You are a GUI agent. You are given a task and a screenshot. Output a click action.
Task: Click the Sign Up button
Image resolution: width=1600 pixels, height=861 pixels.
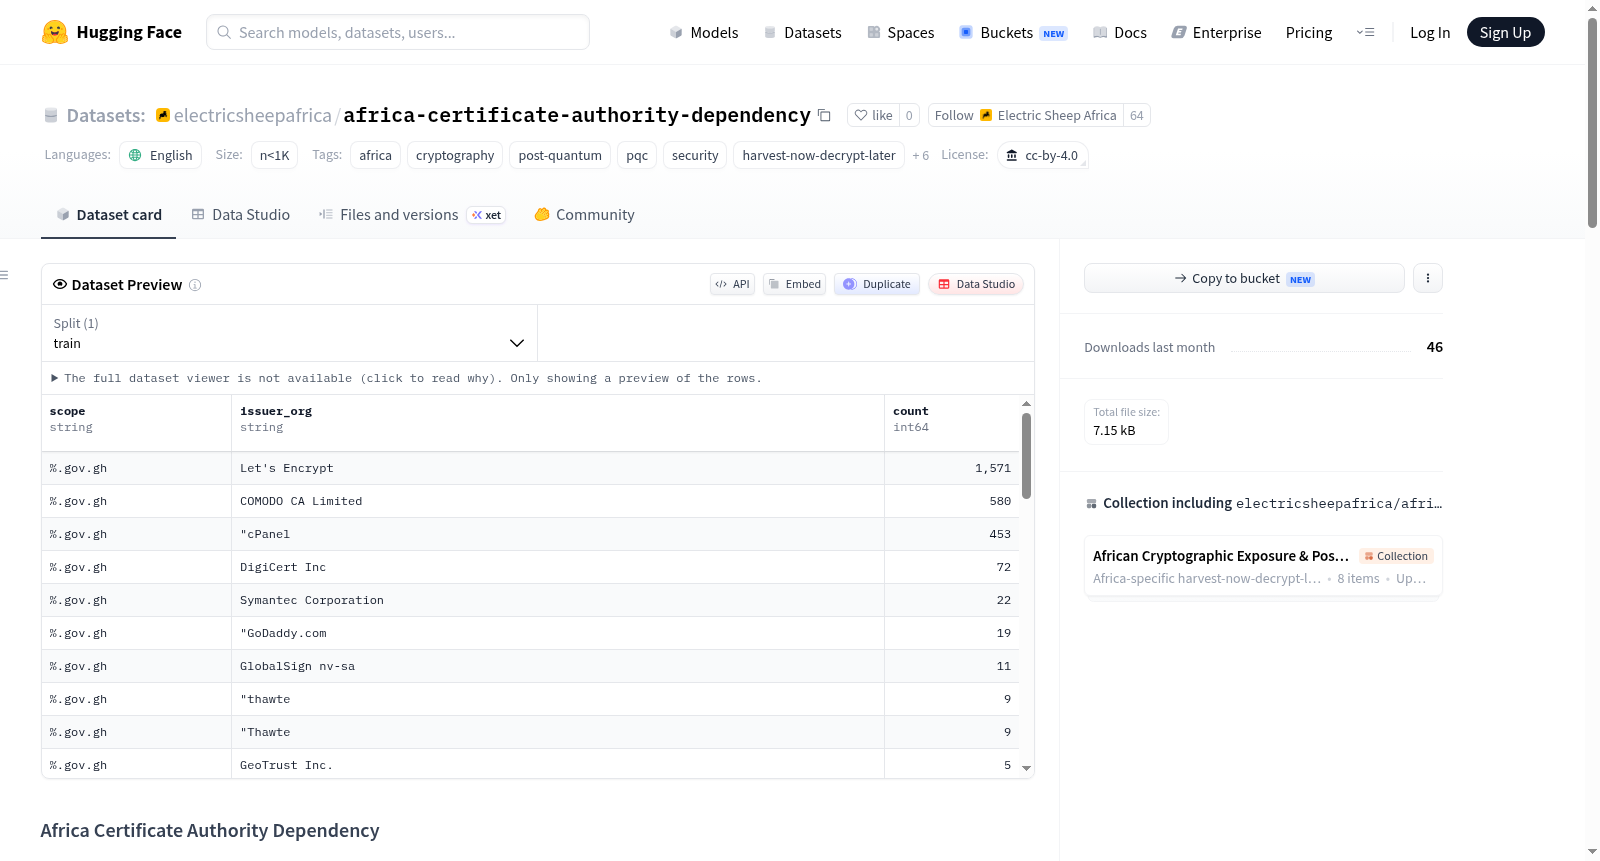coord(1505,32)
